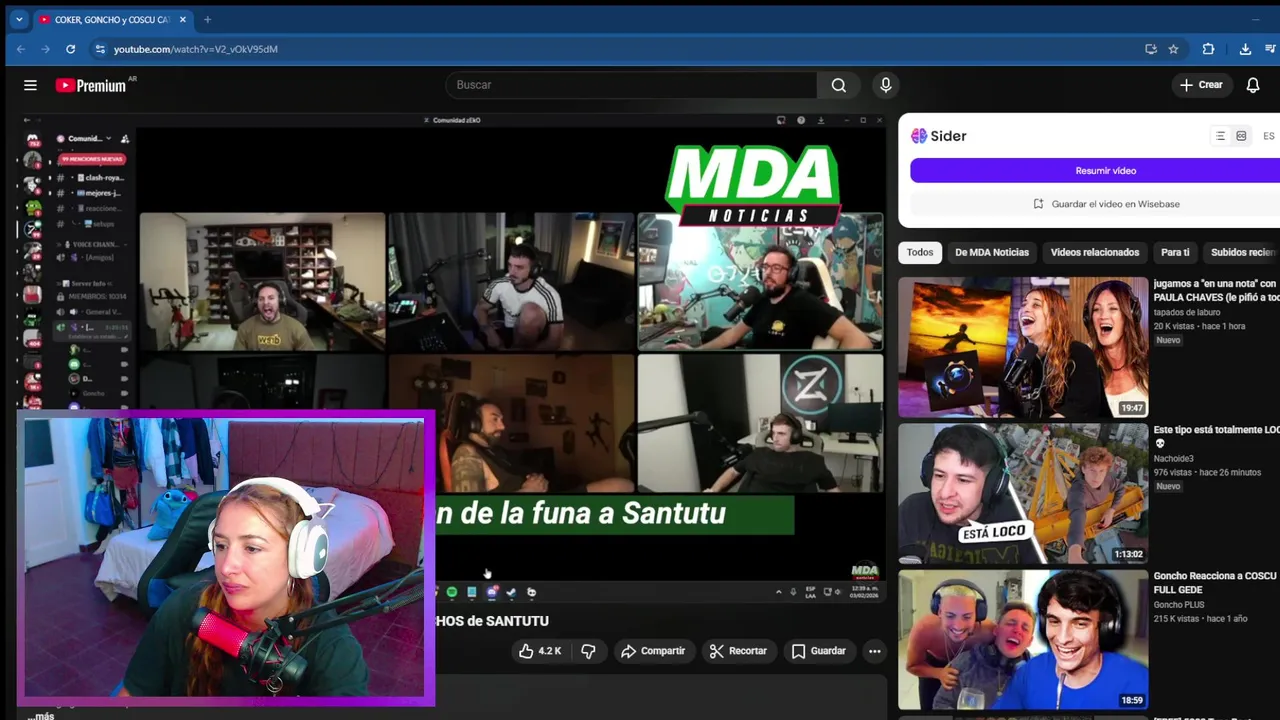The width and height of the screenshot is (1280, 720).
Task: Open the Goncho Reacciona a COSCU title
Action: 1216,583
